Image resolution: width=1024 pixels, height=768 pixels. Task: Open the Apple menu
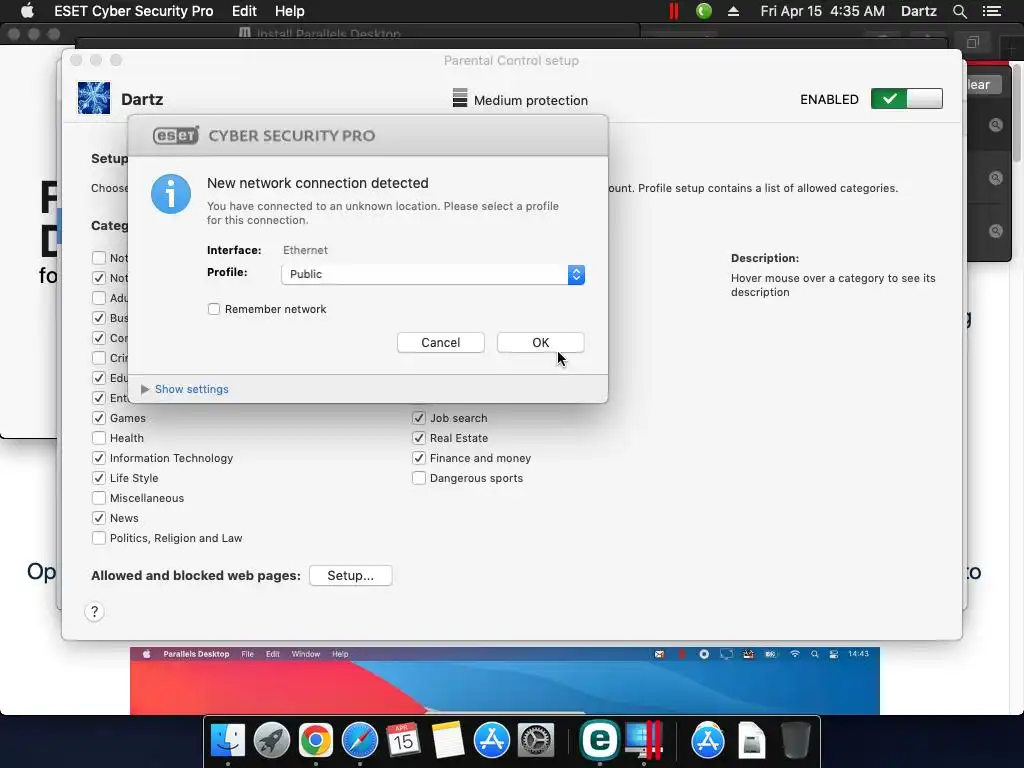(x=27, y=11)
